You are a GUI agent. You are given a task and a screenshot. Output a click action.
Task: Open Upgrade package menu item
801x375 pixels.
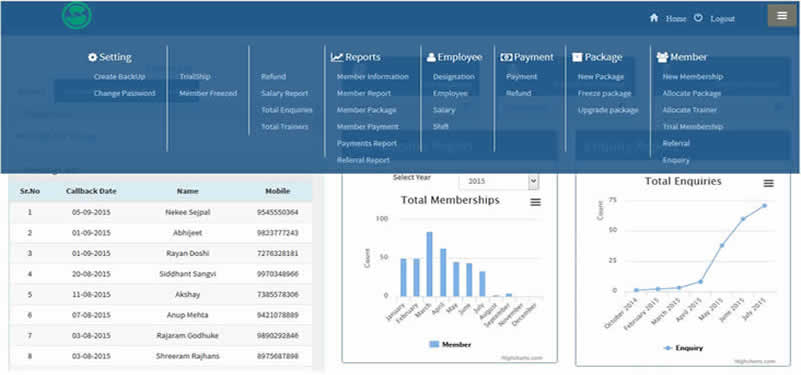tap(608, 110)
